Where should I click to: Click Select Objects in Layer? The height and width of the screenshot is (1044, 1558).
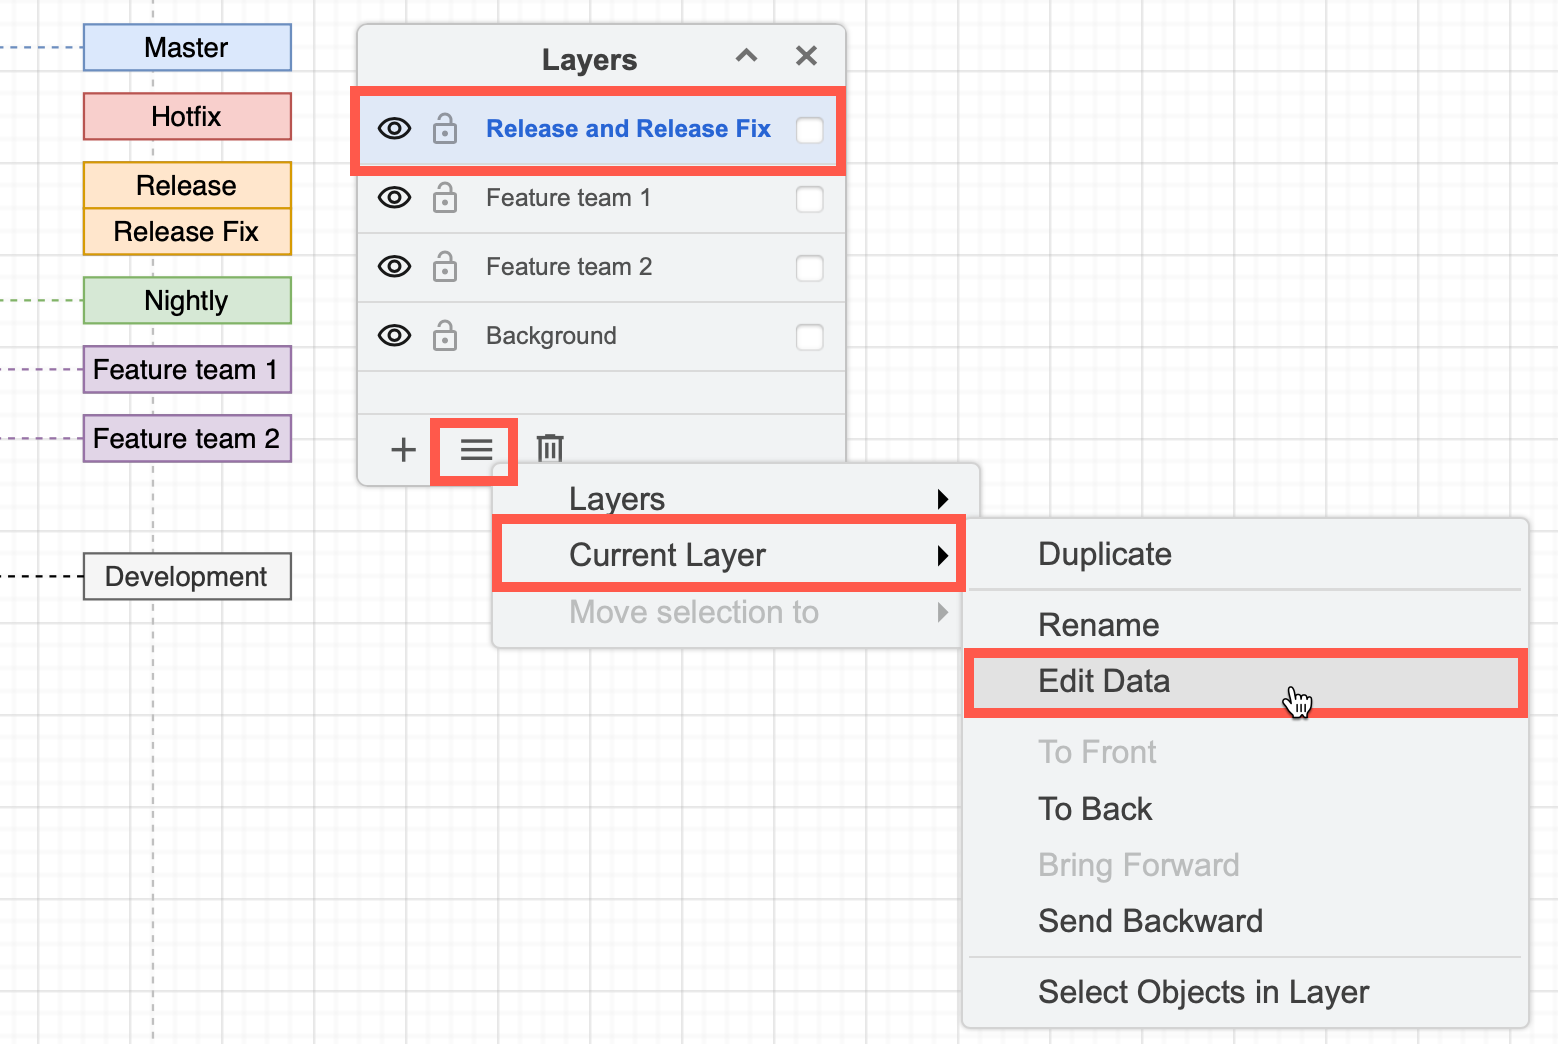(1203, 991)
